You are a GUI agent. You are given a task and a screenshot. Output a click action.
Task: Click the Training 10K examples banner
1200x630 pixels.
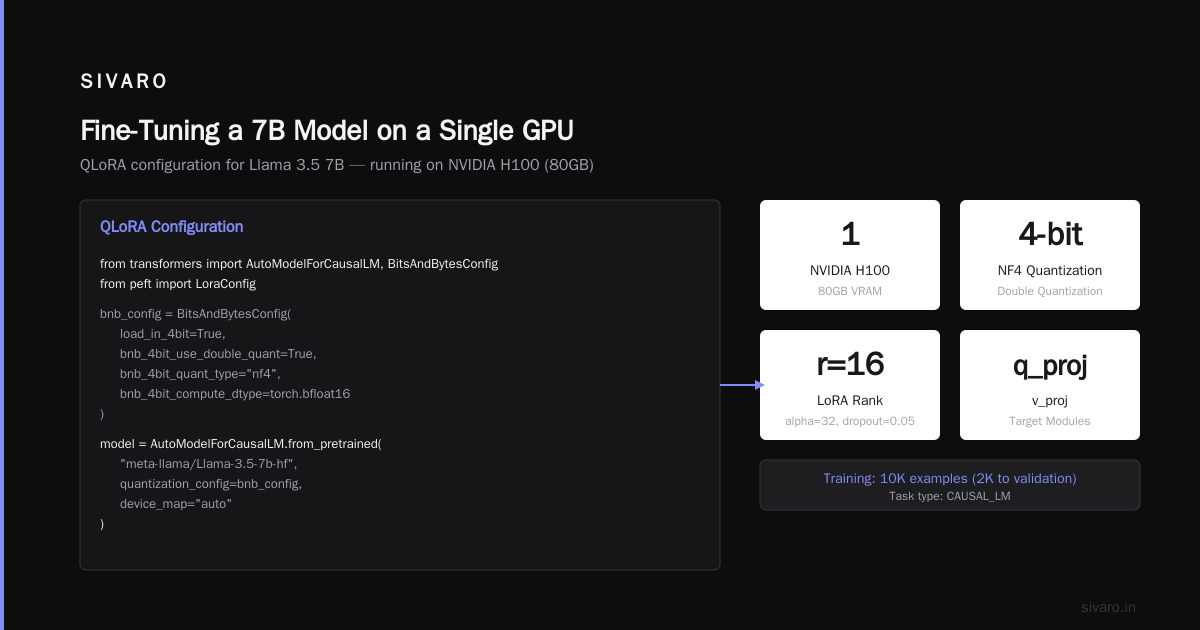[950, 485]
